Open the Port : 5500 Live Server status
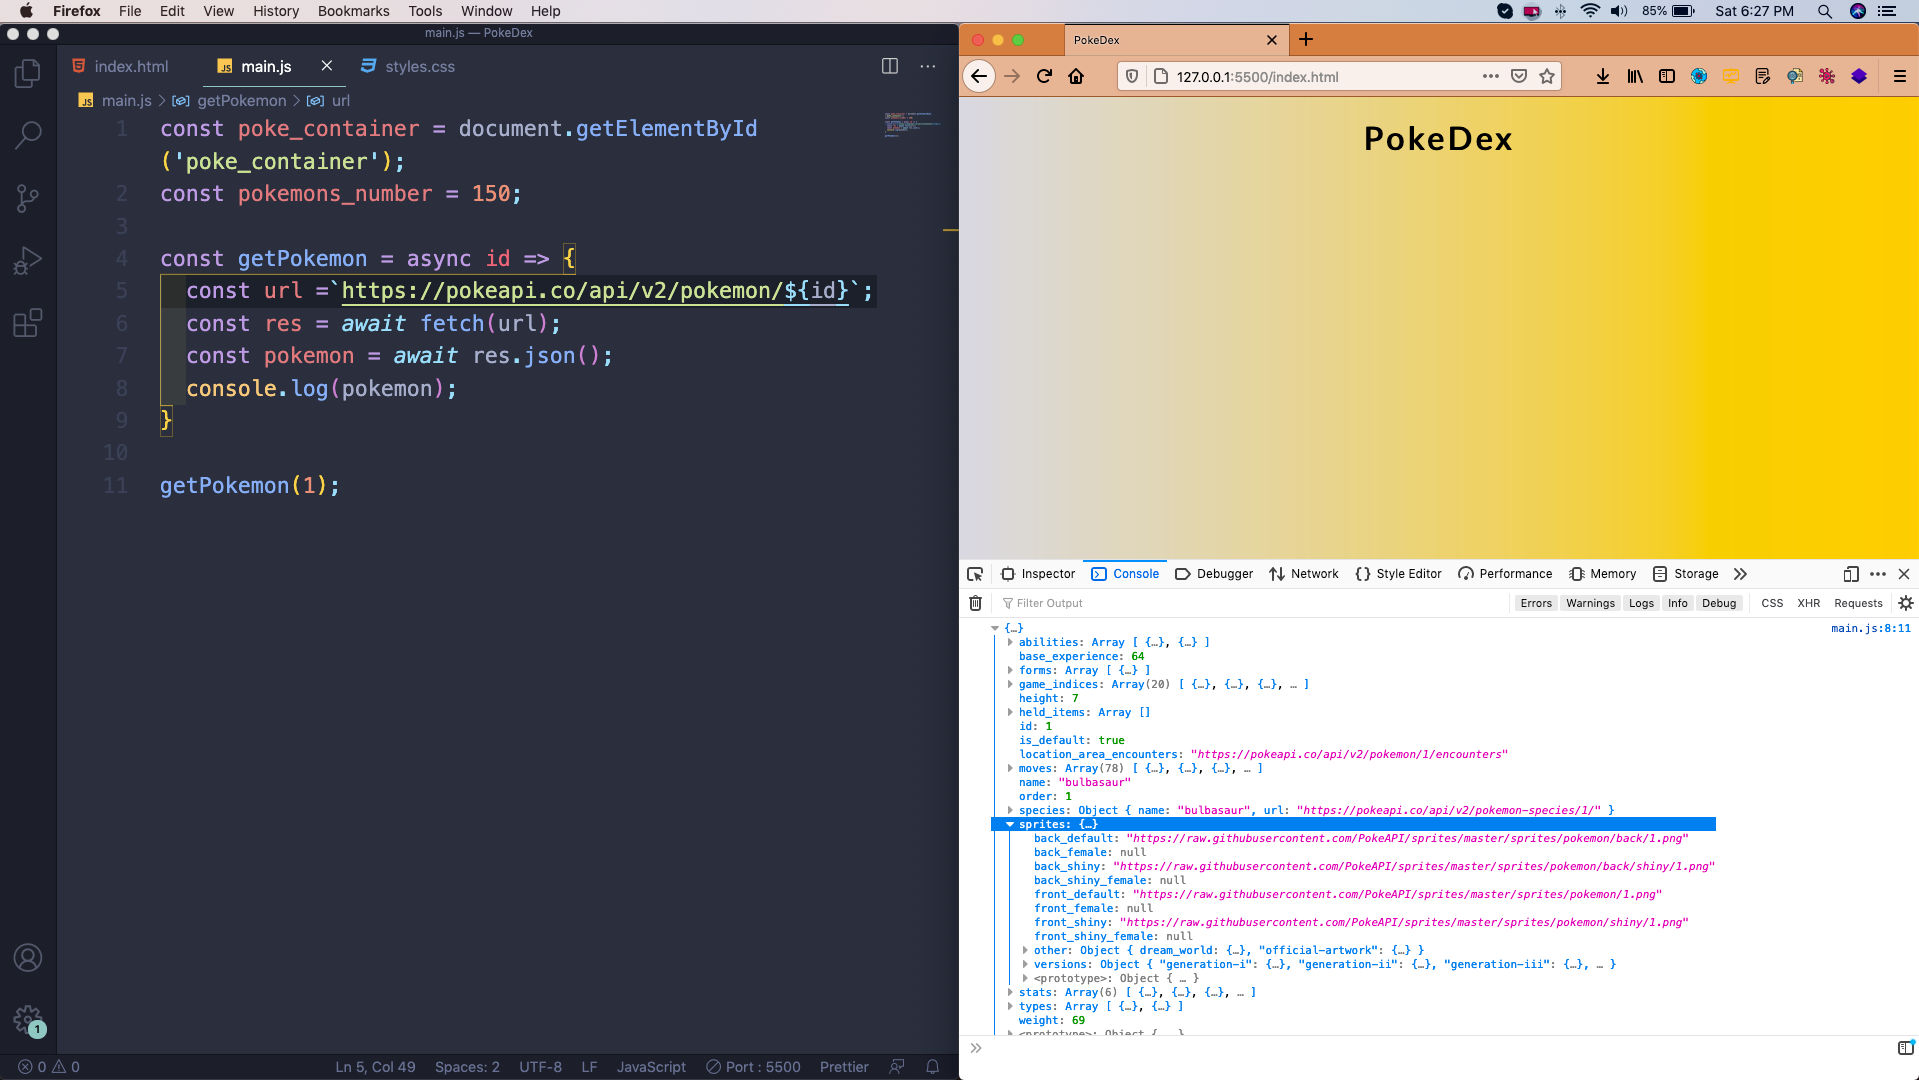Screen dimensions: 1919x1080 pos(753,1067)
